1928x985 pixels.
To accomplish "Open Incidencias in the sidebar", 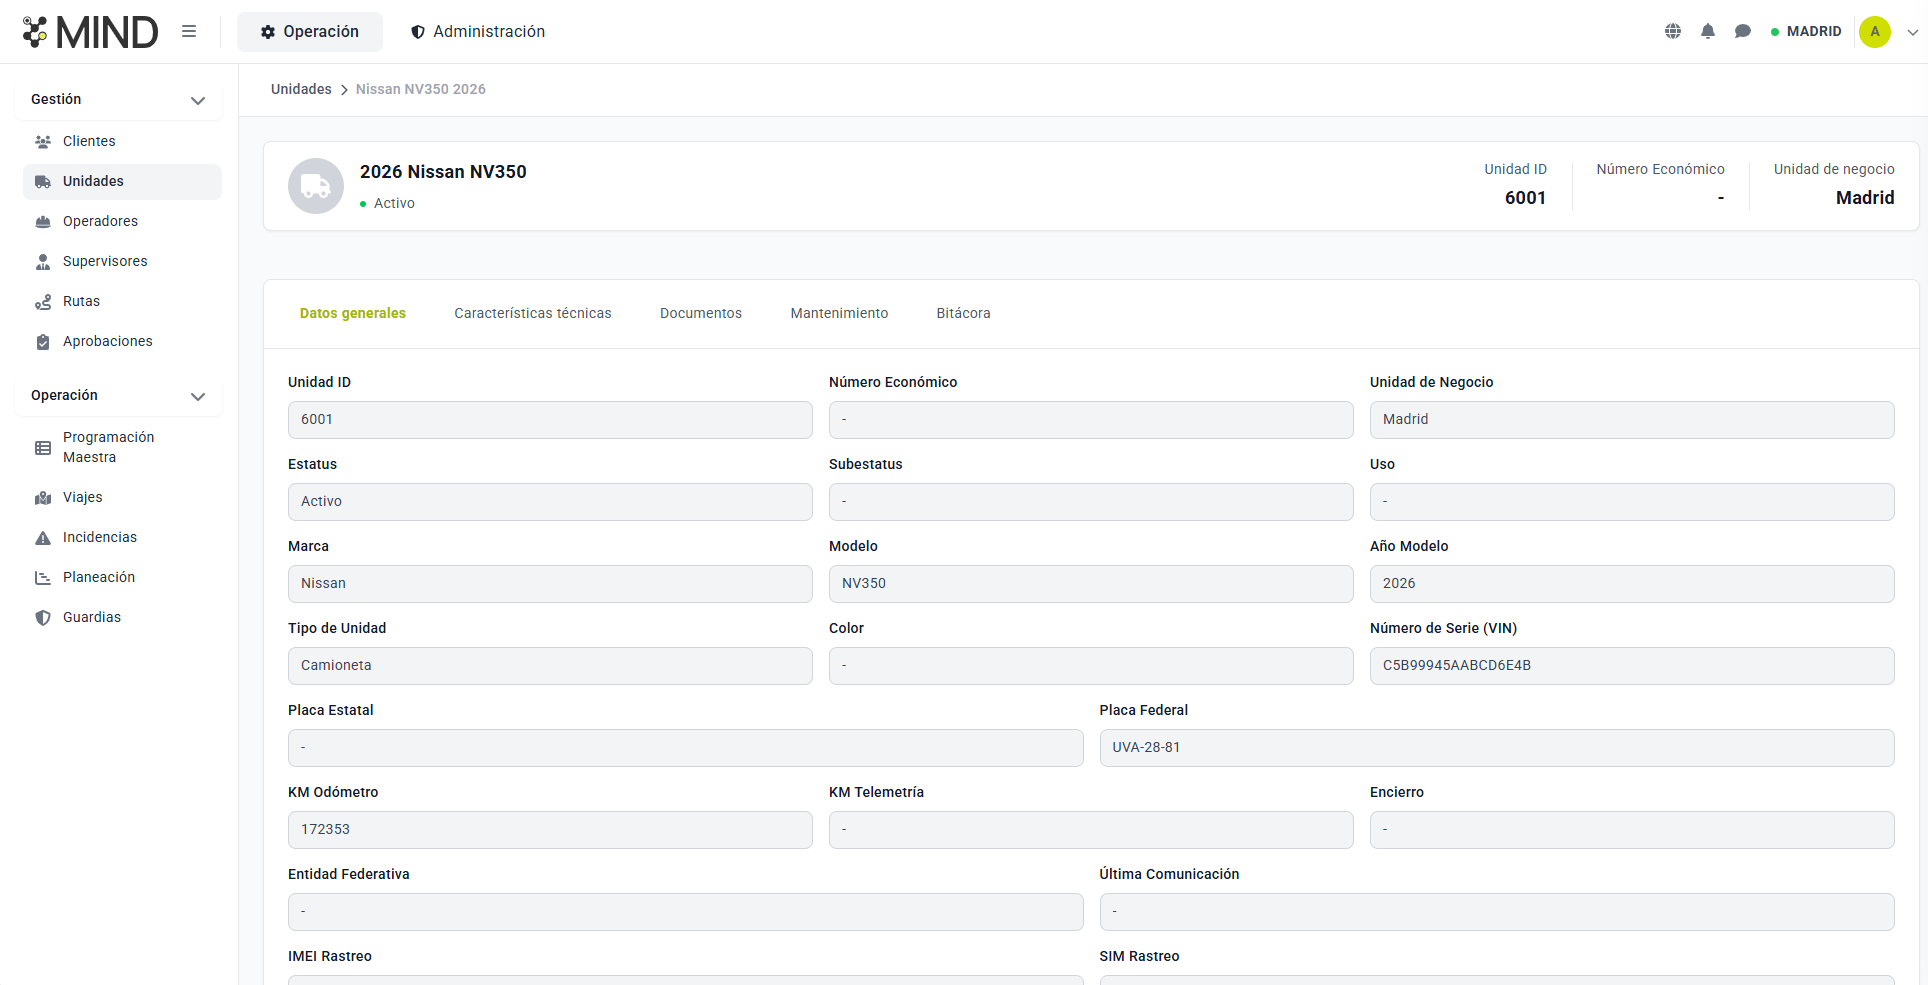I will 122,537.
